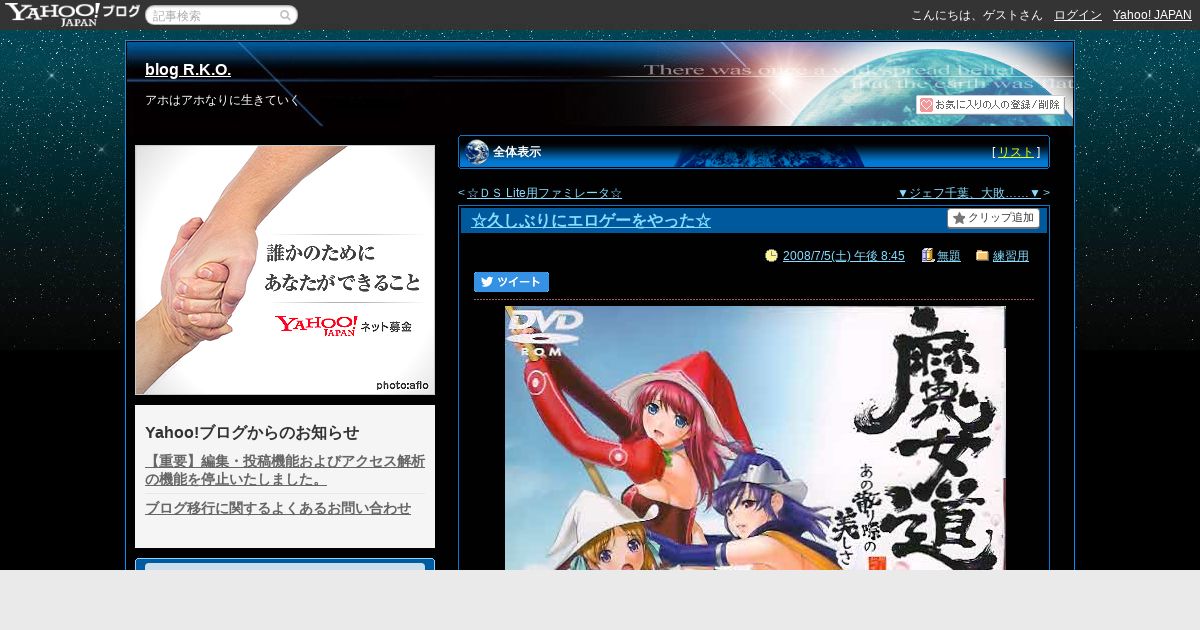Click the ツイート button
This screenshot has width=1200, height=630.
pyautogui.click(x=511, y=282)
